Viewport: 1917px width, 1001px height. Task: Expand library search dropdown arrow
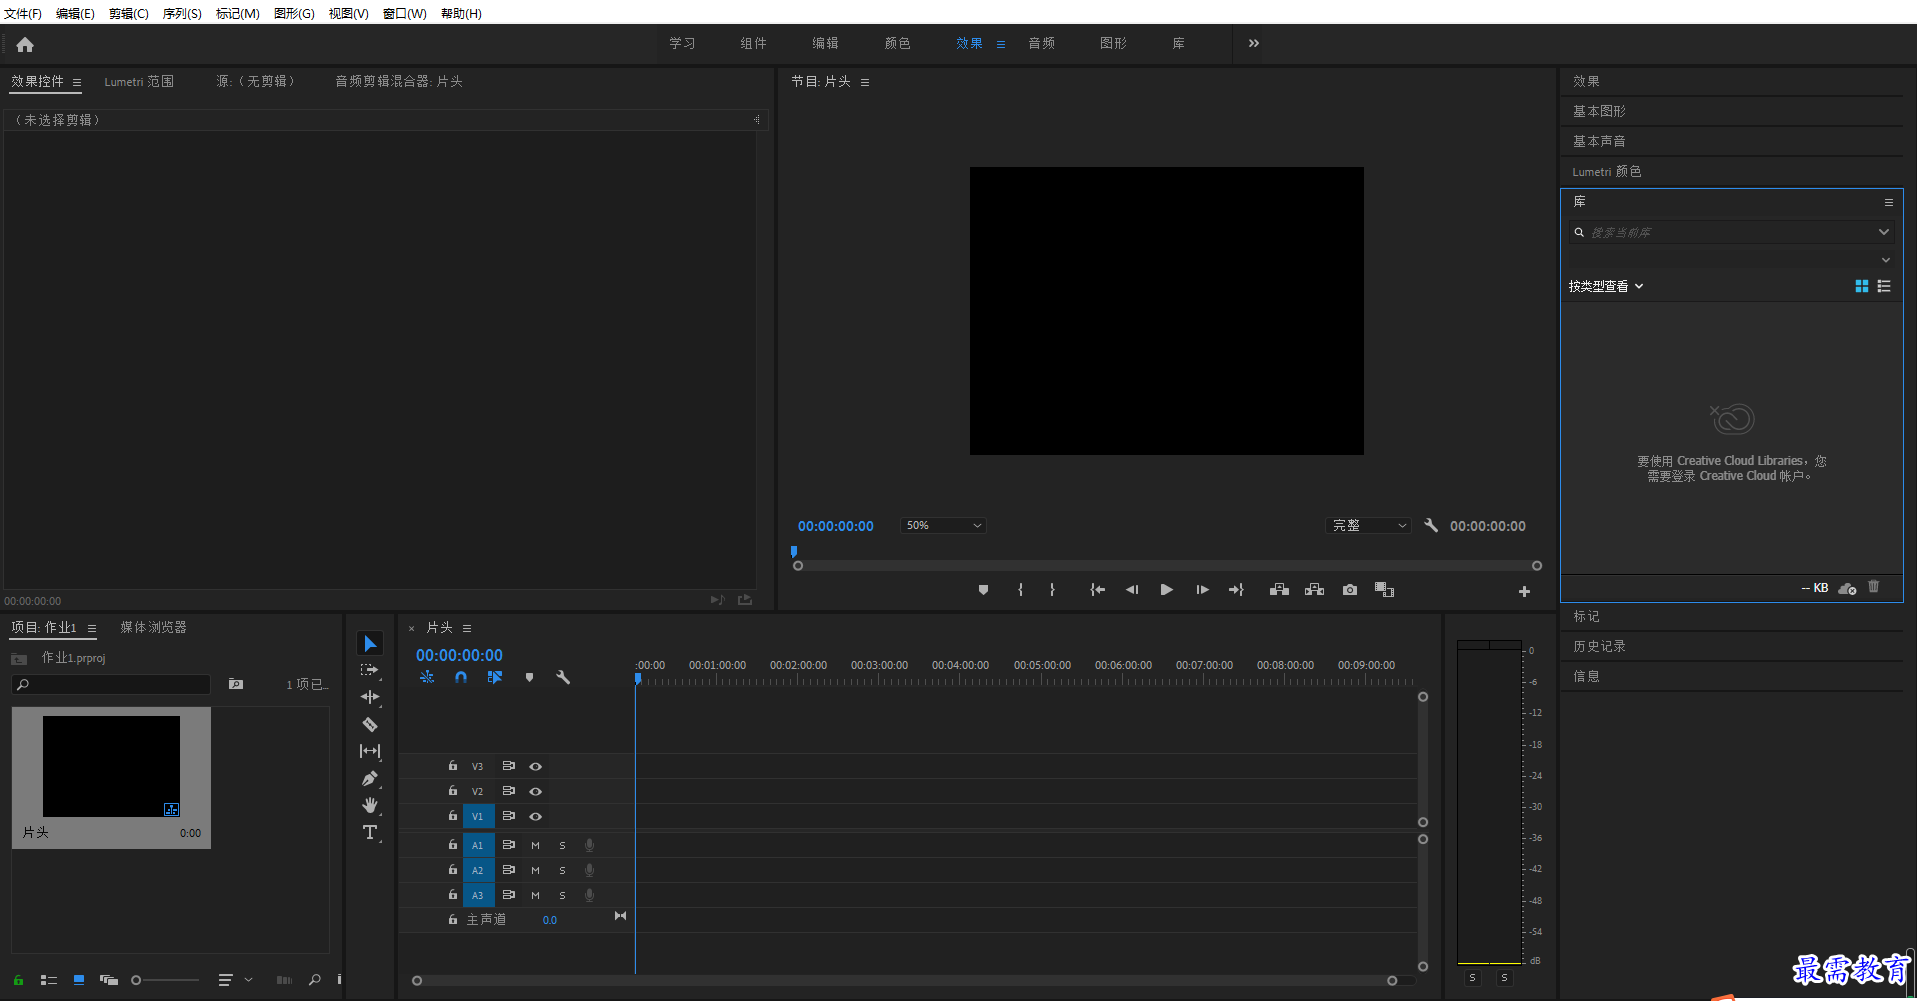[x=1884, y=232]
